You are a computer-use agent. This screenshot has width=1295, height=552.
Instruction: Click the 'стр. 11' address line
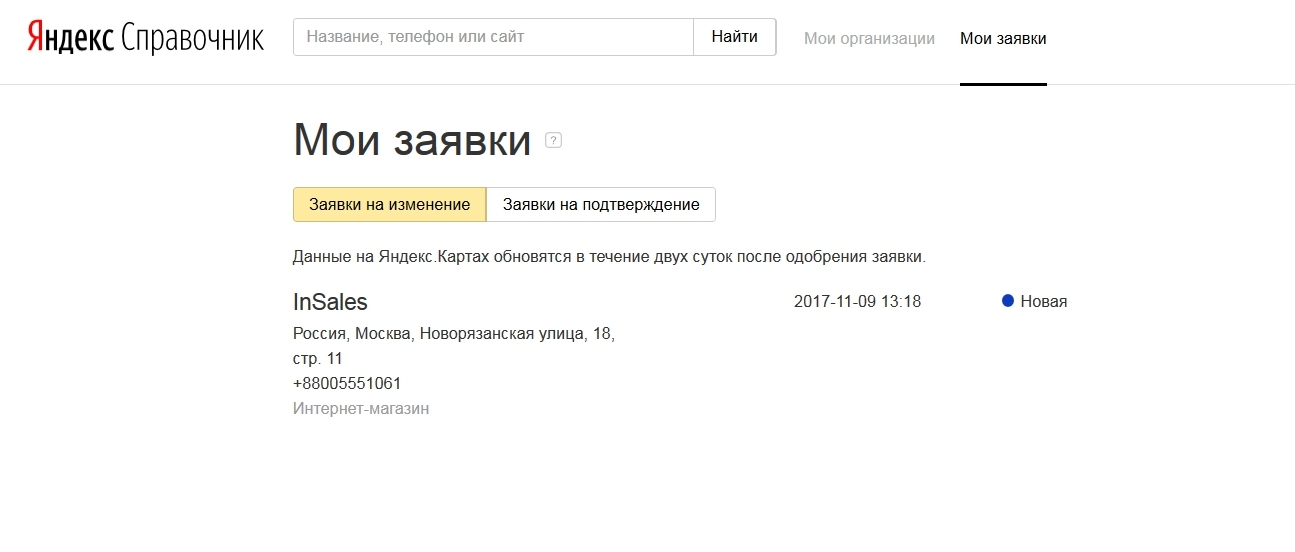pyautogui.click(x=317, y=358)
